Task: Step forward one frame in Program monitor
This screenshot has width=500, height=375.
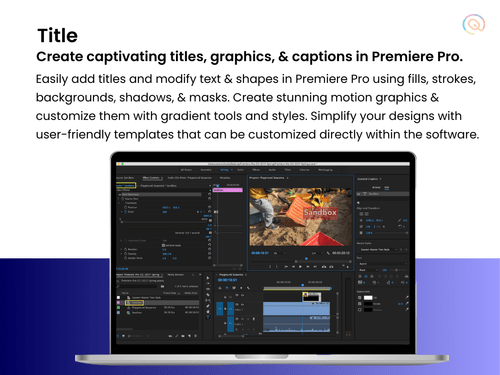Action: (x=308, y=267)
